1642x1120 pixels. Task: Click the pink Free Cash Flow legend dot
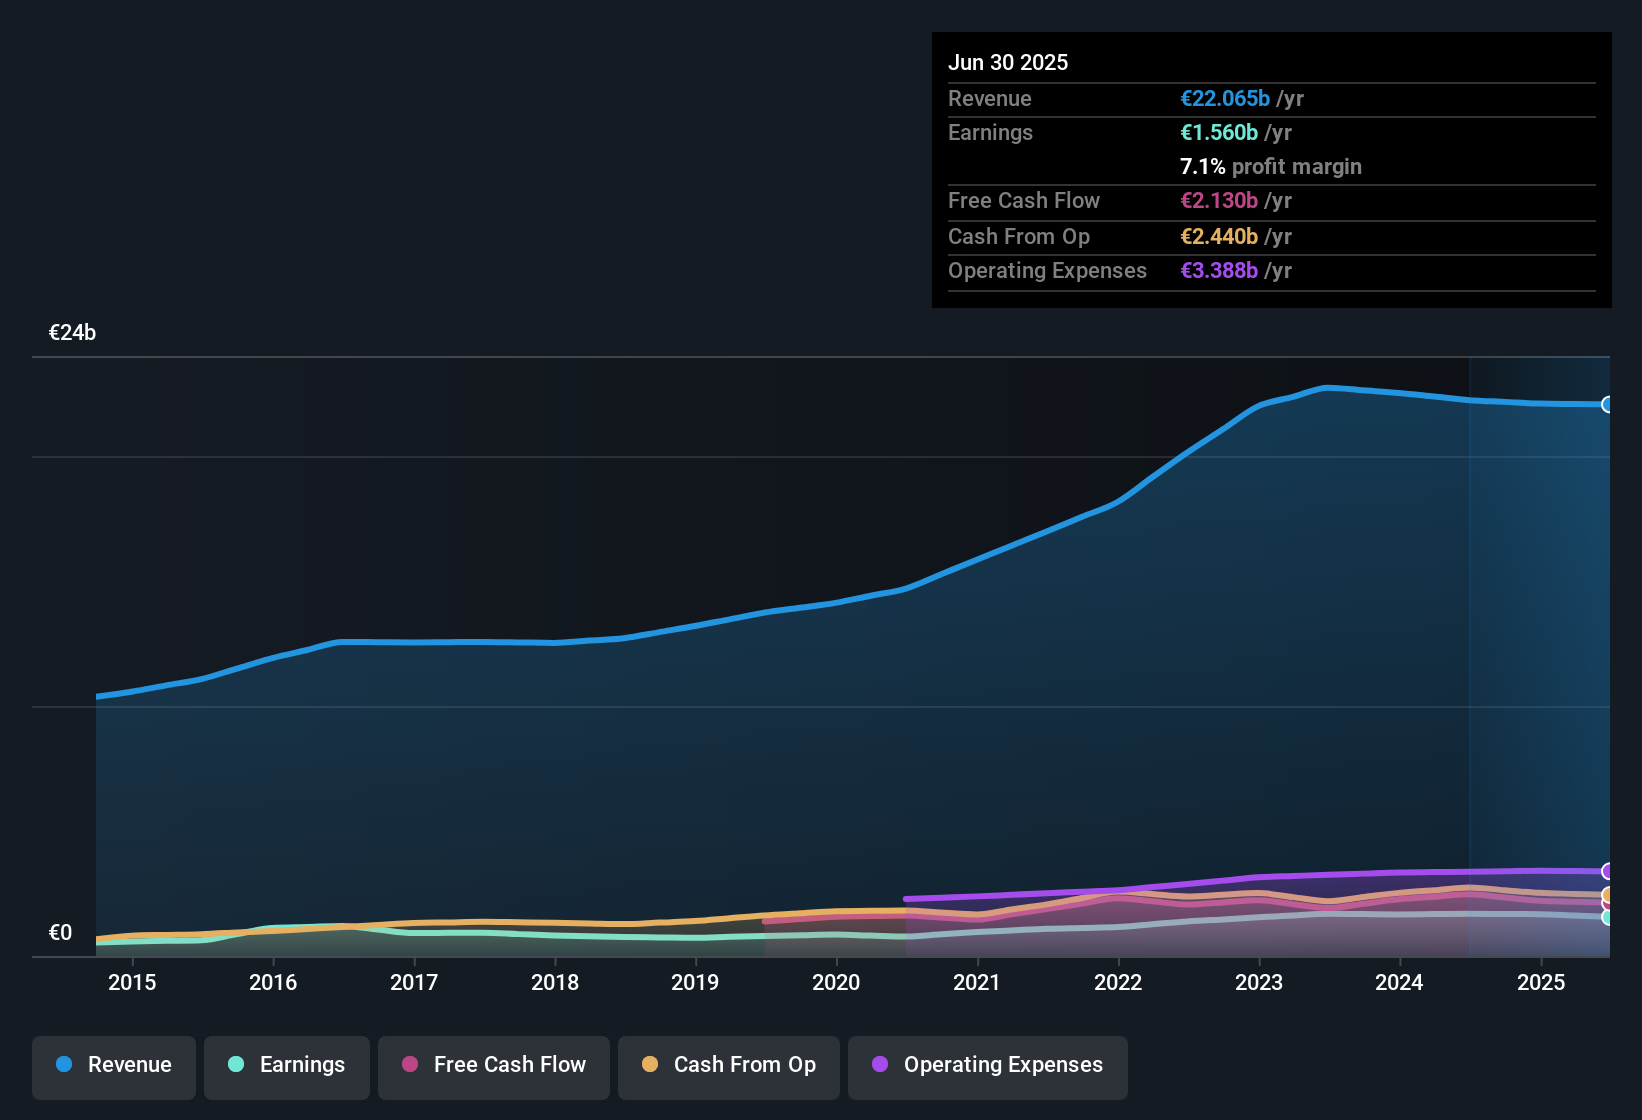[x=410, y=1064]
